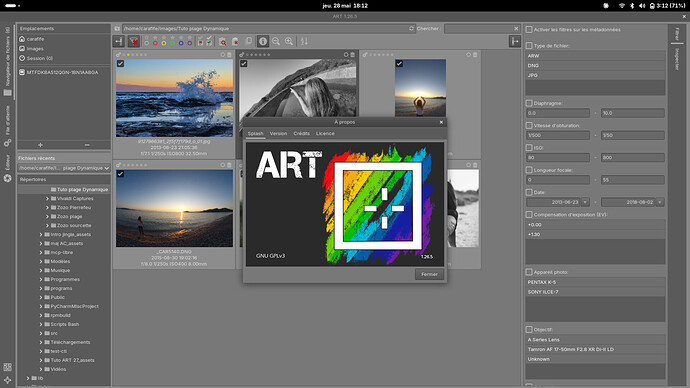The image size is (690, 388).
Task: Hide the left panel with toolbar arrow icon
Action: (119, 41)
